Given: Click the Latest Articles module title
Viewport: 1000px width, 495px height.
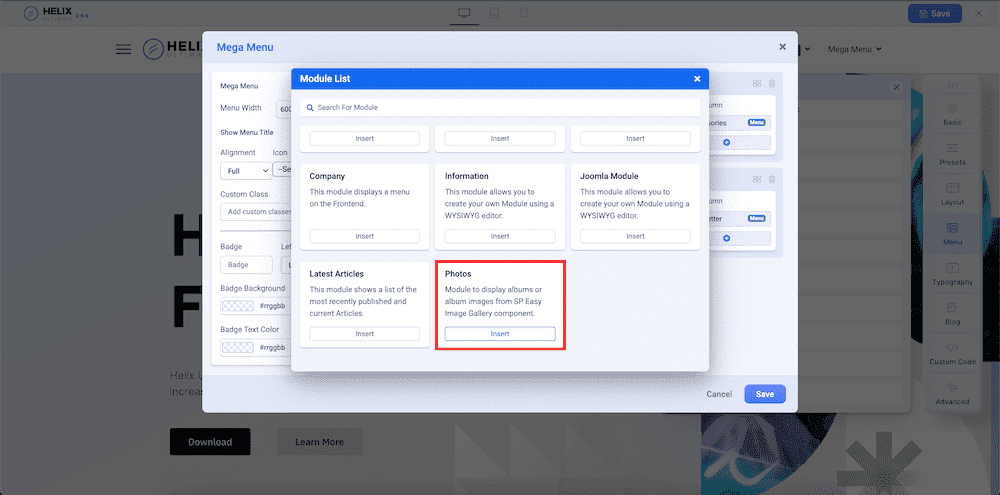Looking at the screenshot, I should point(337,274).
